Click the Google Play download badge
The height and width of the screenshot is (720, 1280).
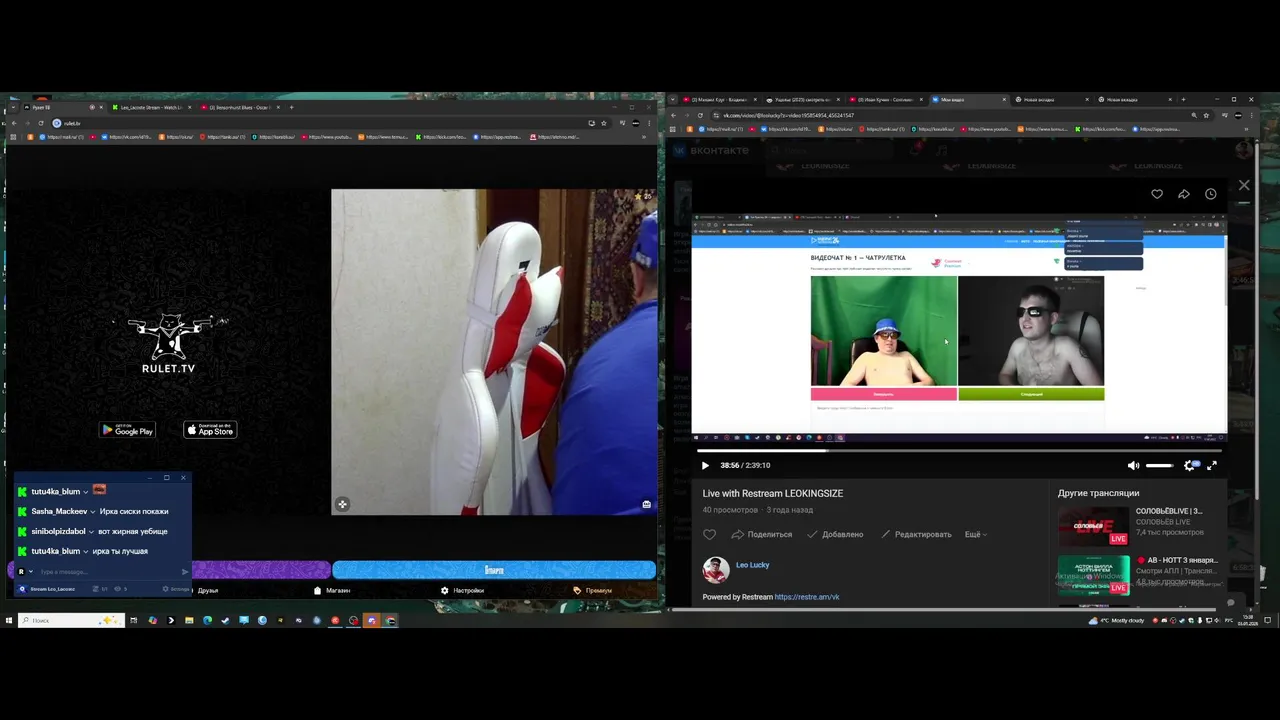[x=127, y=430]
